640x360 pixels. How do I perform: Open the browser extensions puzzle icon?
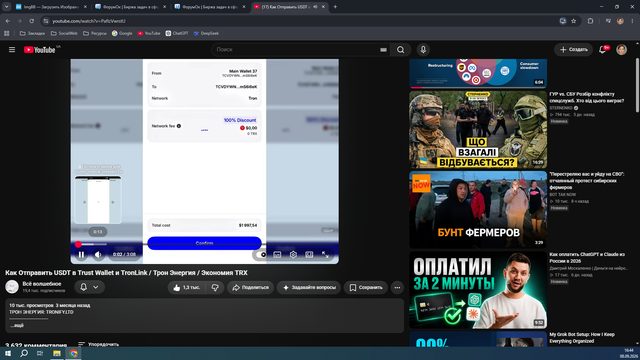pos(590,21)
